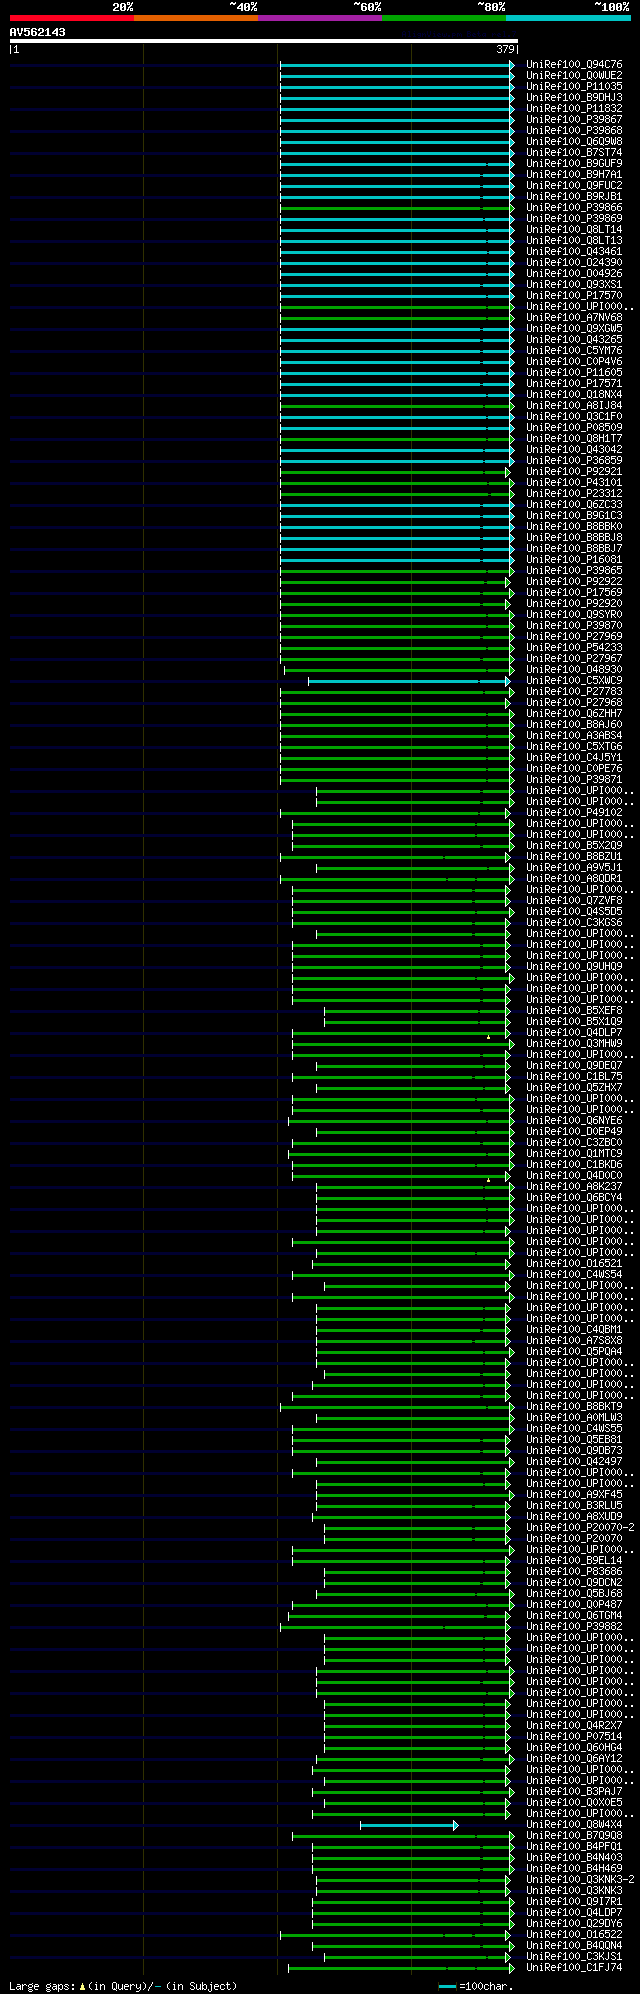
Task: Select hit label UniRef100_Q93XS1
Action: (574, 285)
